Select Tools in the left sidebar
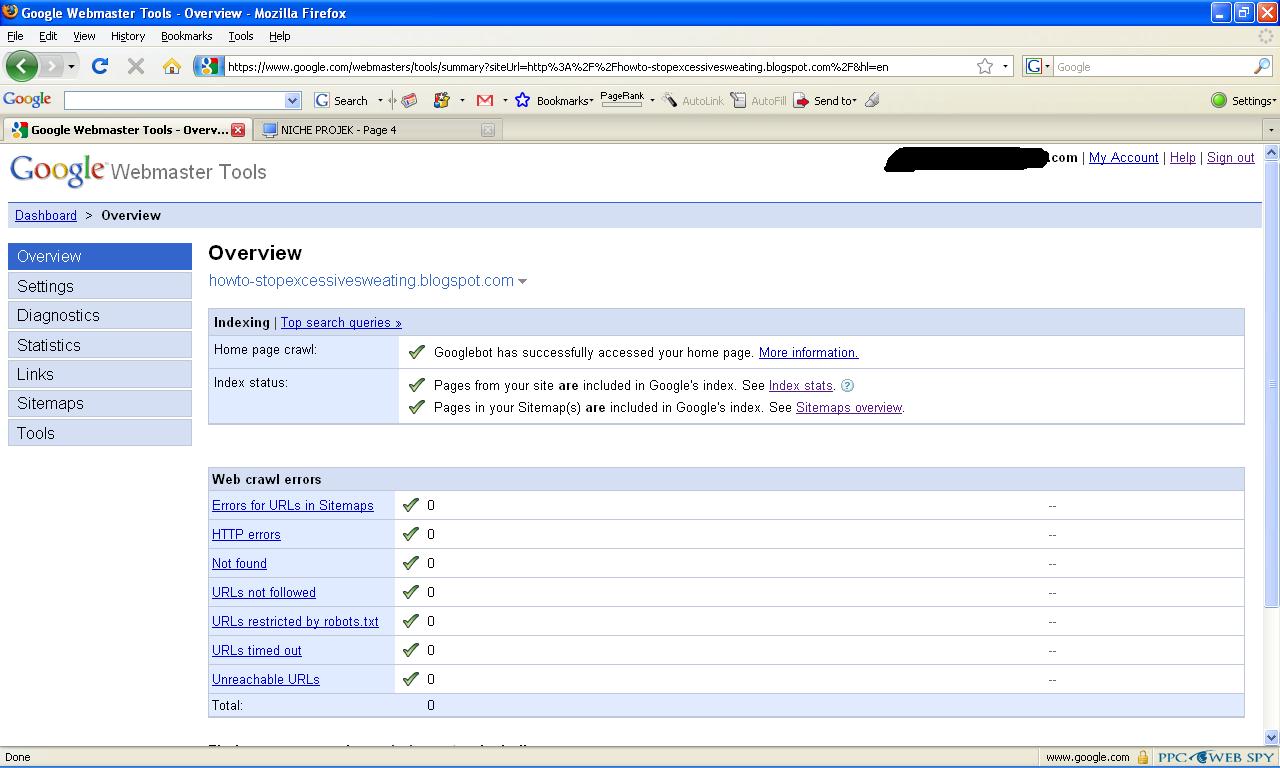 (100, 433)
